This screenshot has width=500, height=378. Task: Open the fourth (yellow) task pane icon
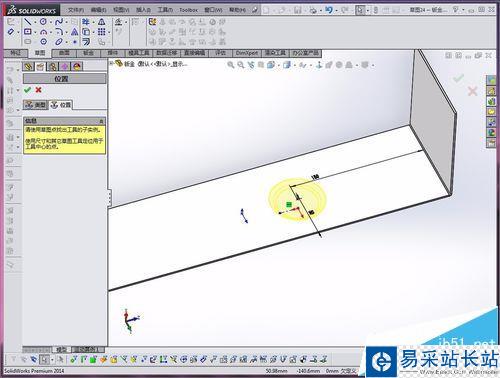(x=491, y=111)
